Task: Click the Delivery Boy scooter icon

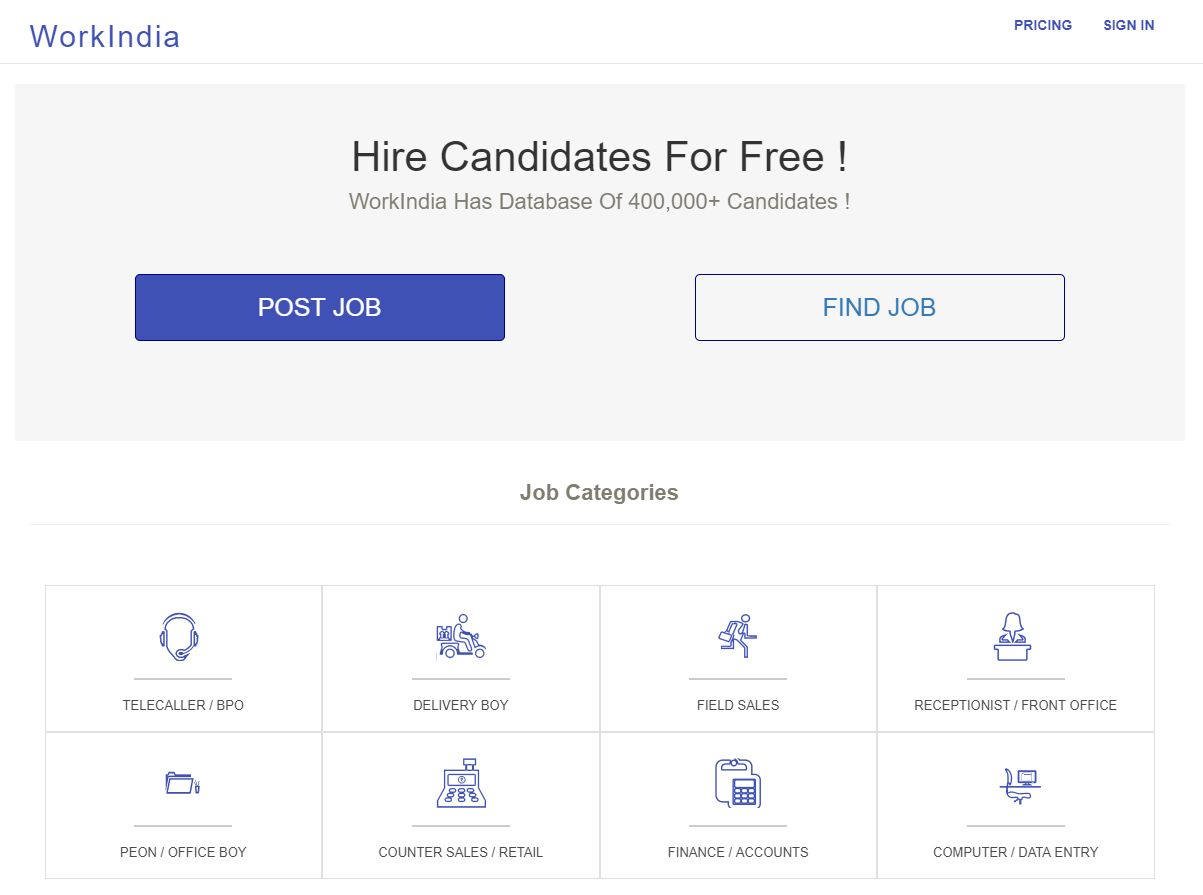Action: pos(460,637)
